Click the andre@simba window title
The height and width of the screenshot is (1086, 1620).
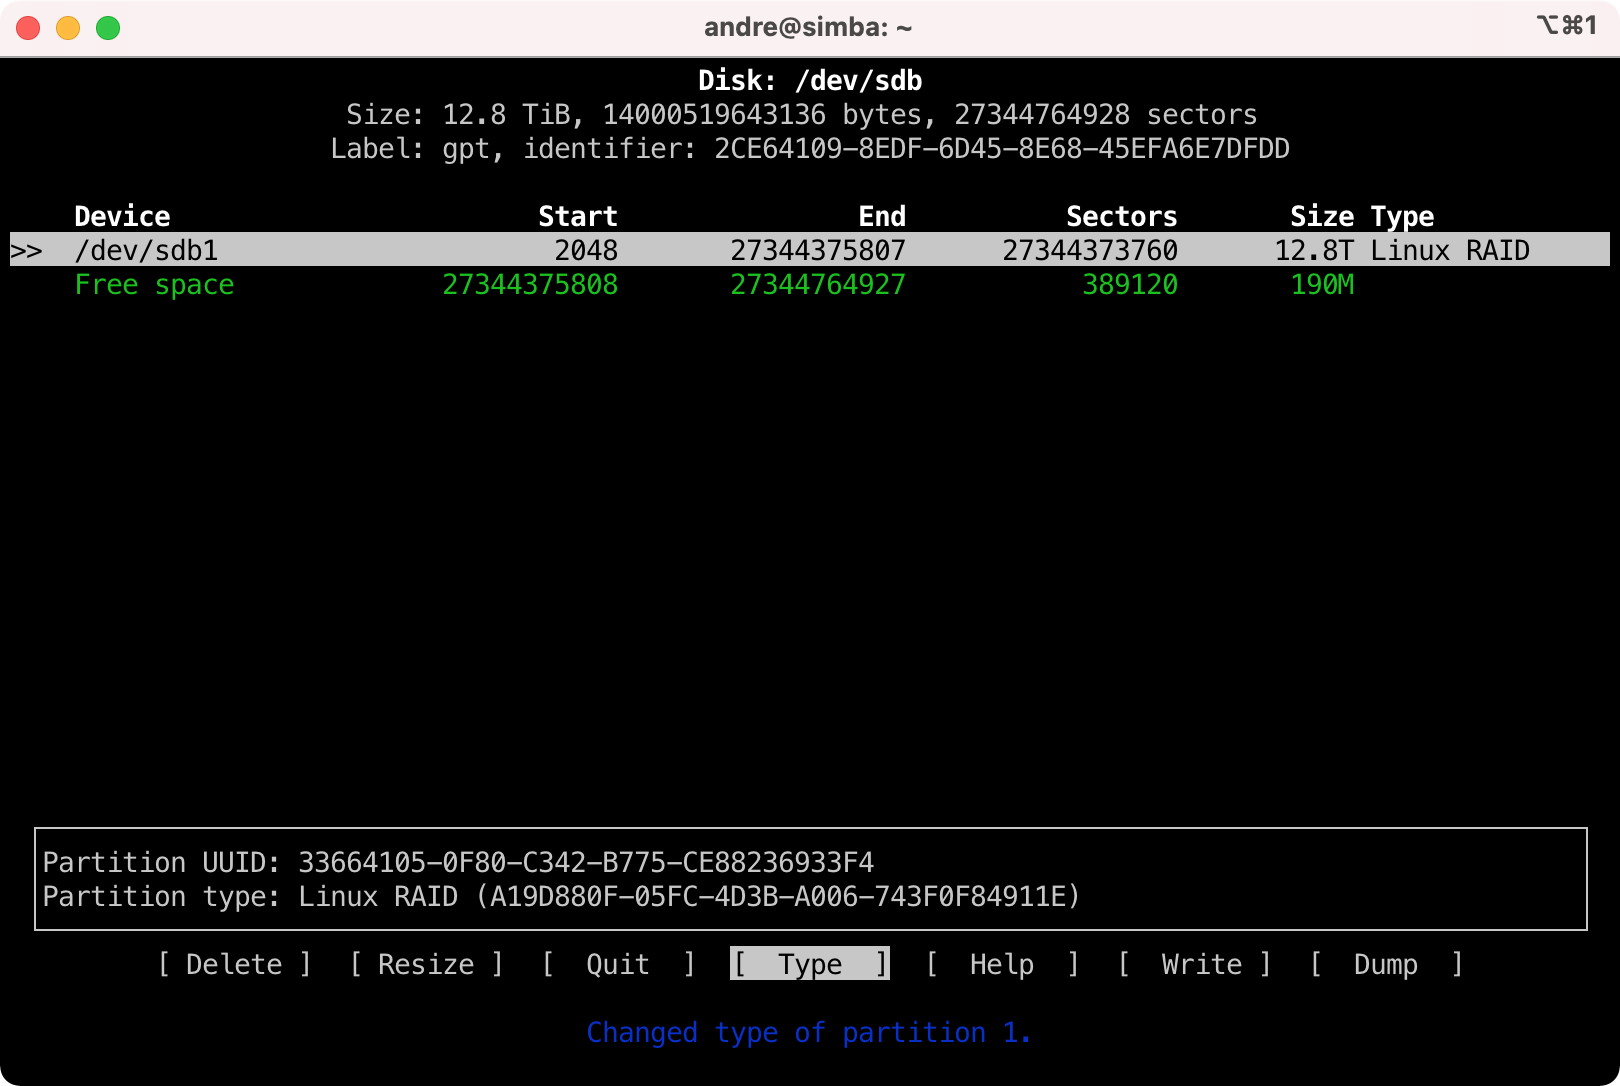pyautogui.click(x=808, y=27)
